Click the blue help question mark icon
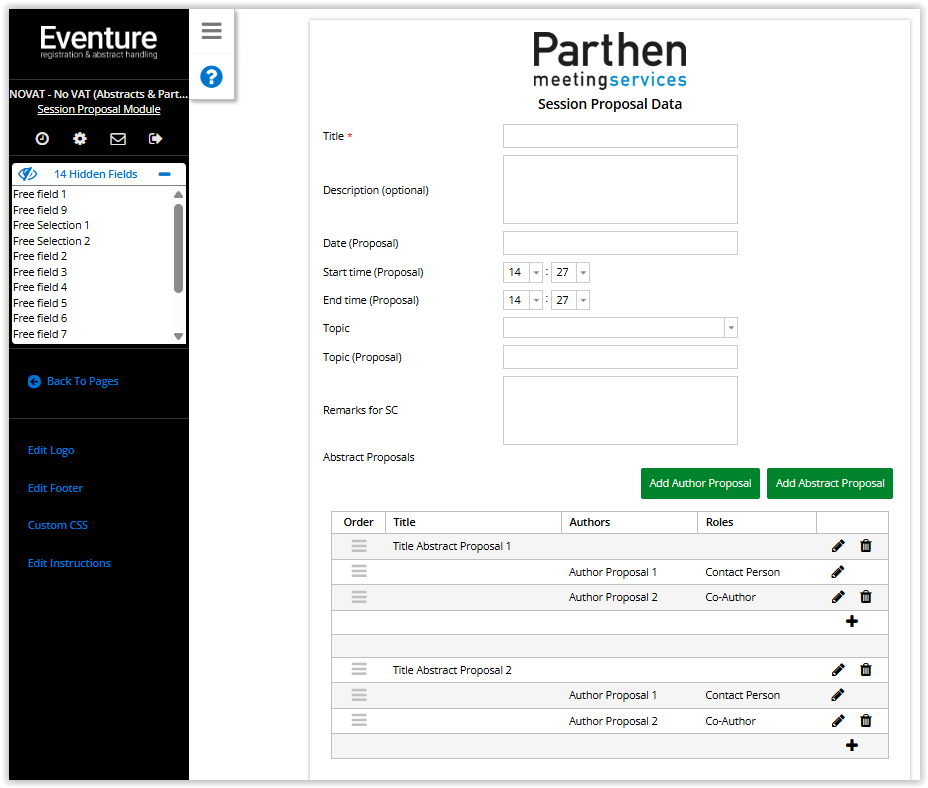The image size is (928, 788). [211, 77]
